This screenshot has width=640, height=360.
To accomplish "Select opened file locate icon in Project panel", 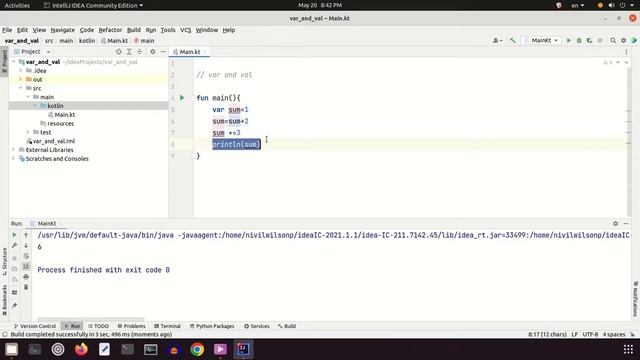I will coord(119,52).
